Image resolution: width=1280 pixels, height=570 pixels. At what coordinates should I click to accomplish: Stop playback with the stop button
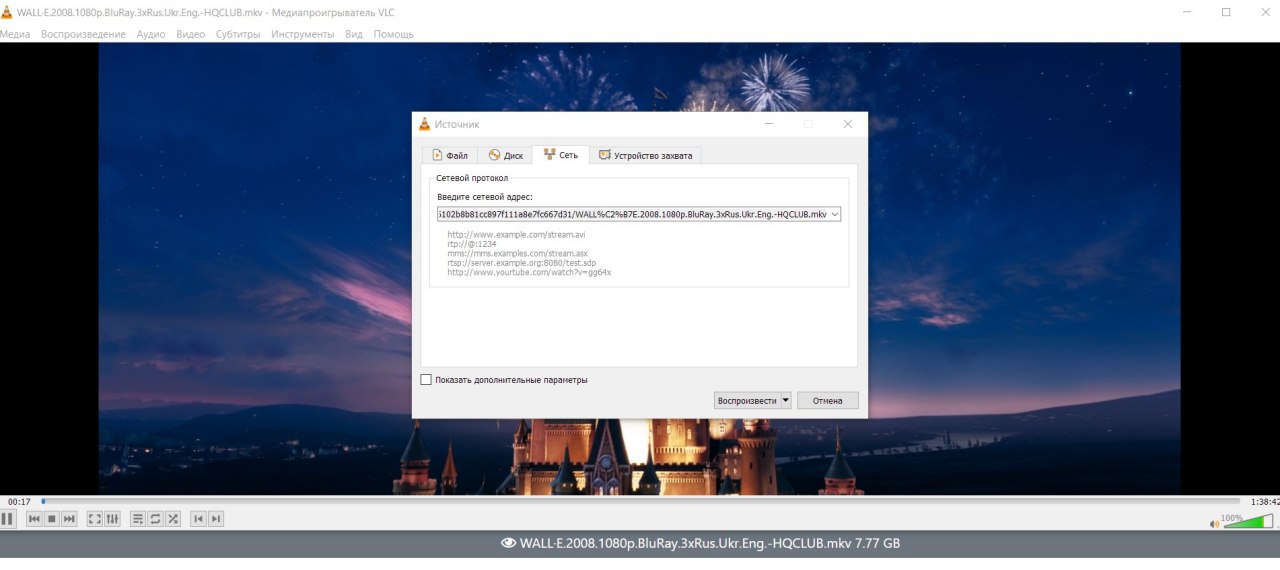point(52,518)
